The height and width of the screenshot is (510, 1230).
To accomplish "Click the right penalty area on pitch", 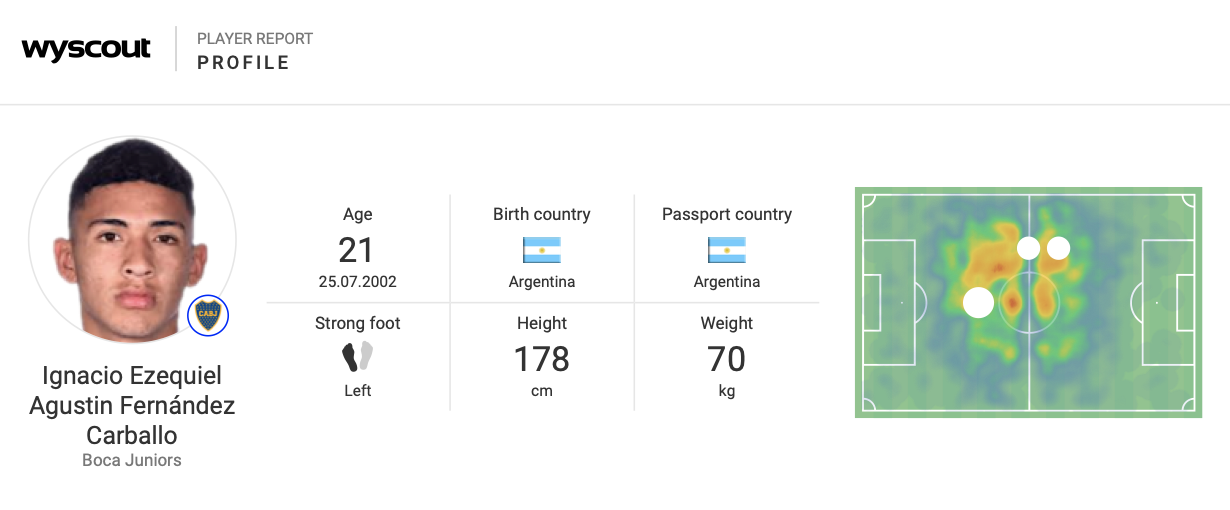I will point(1169,302).
